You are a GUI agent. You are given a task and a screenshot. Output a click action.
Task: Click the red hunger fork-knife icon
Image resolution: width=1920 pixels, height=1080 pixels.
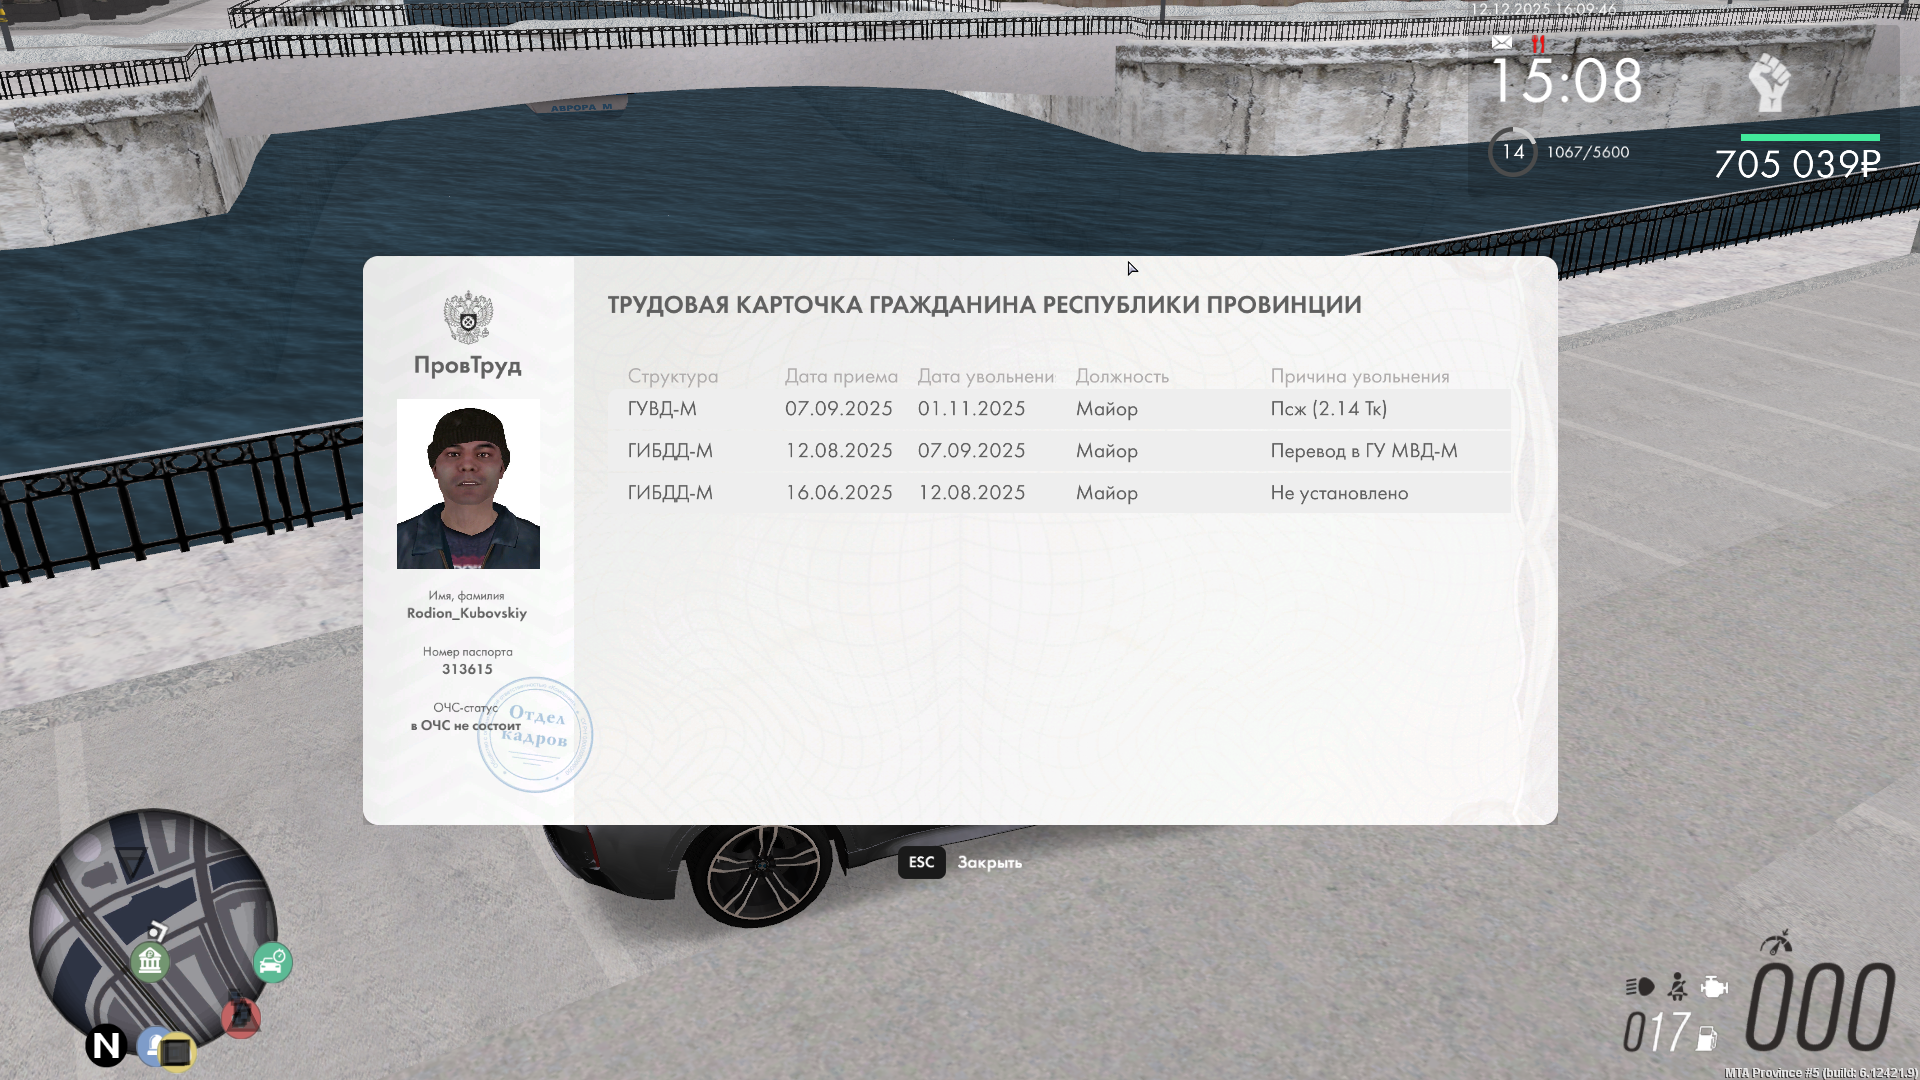click(x=1538, y=44)
